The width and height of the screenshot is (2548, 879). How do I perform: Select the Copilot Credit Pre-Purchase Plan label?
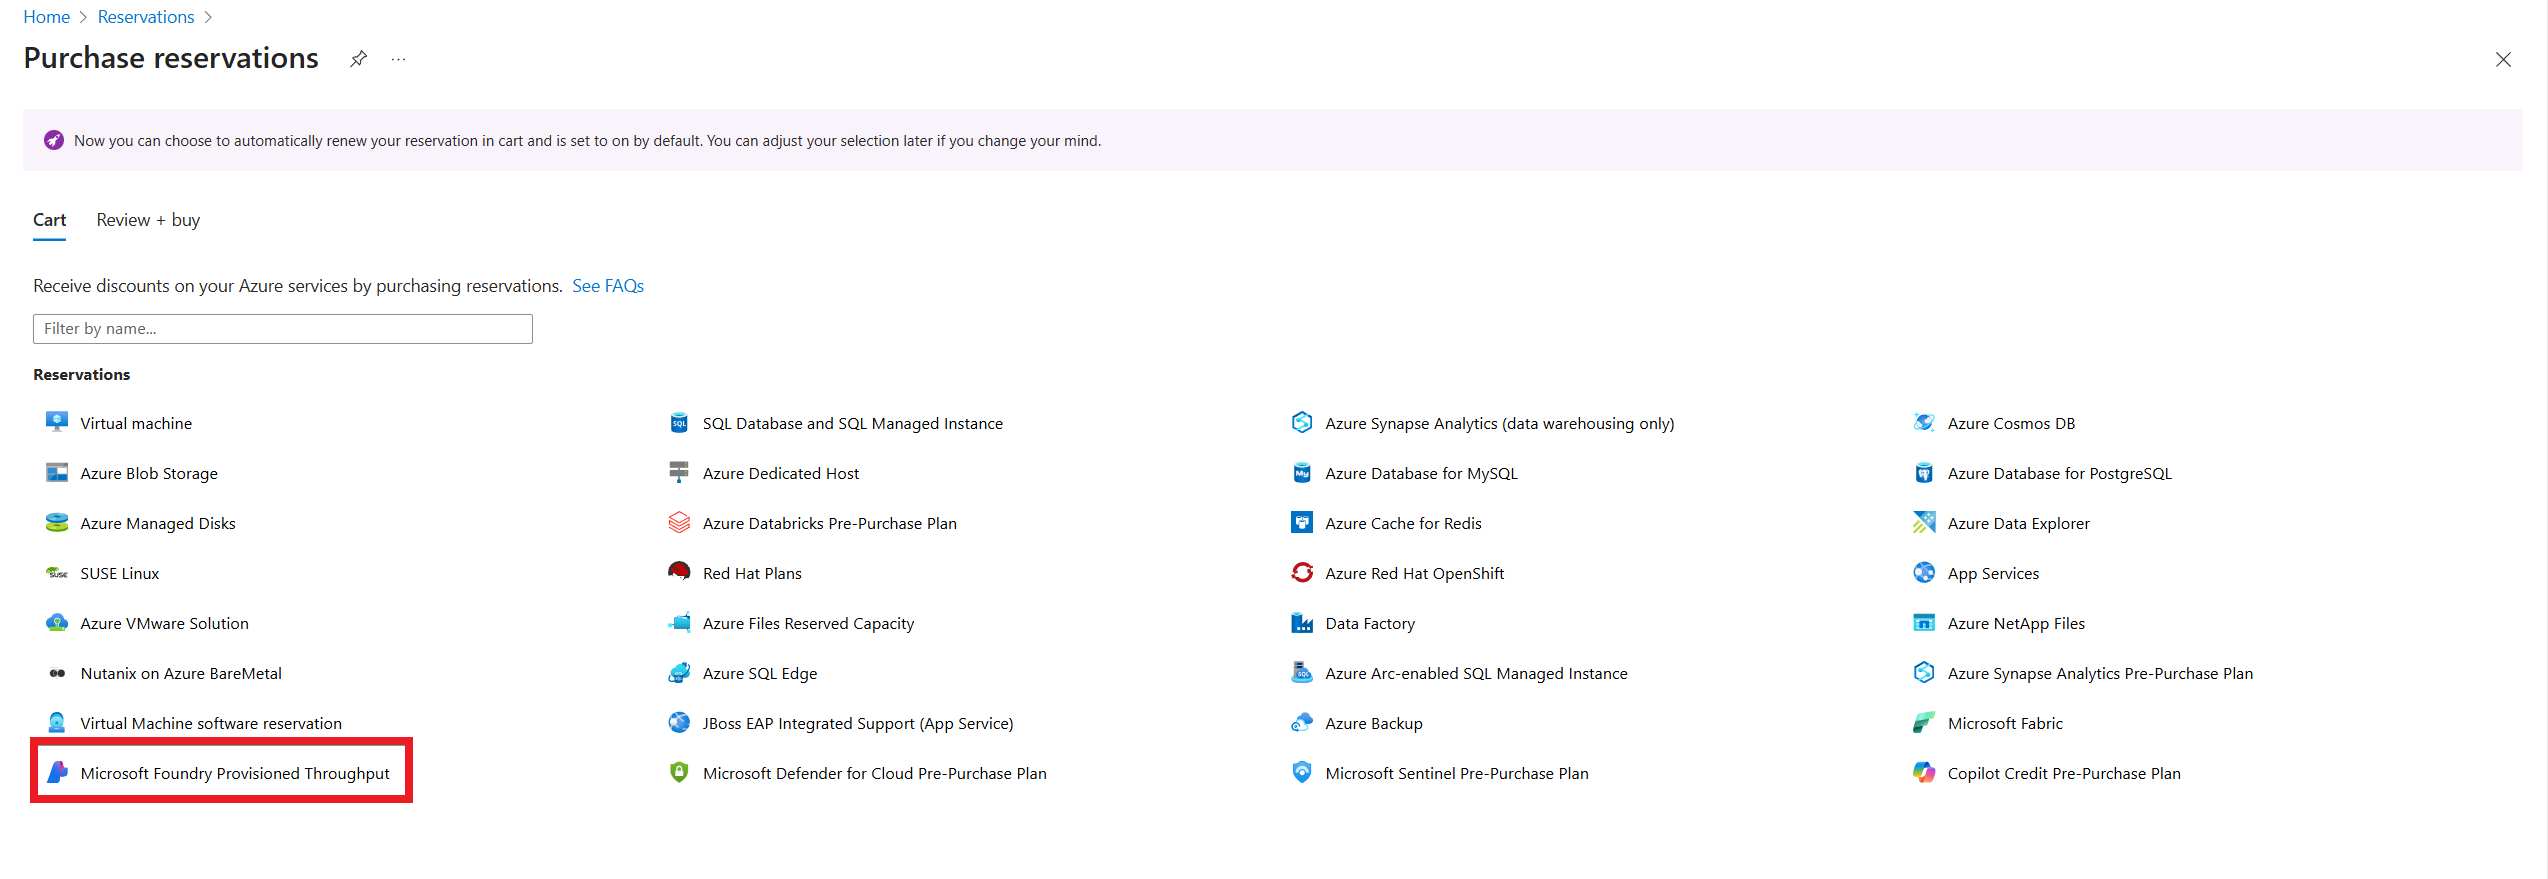(x=2064, y=773)
